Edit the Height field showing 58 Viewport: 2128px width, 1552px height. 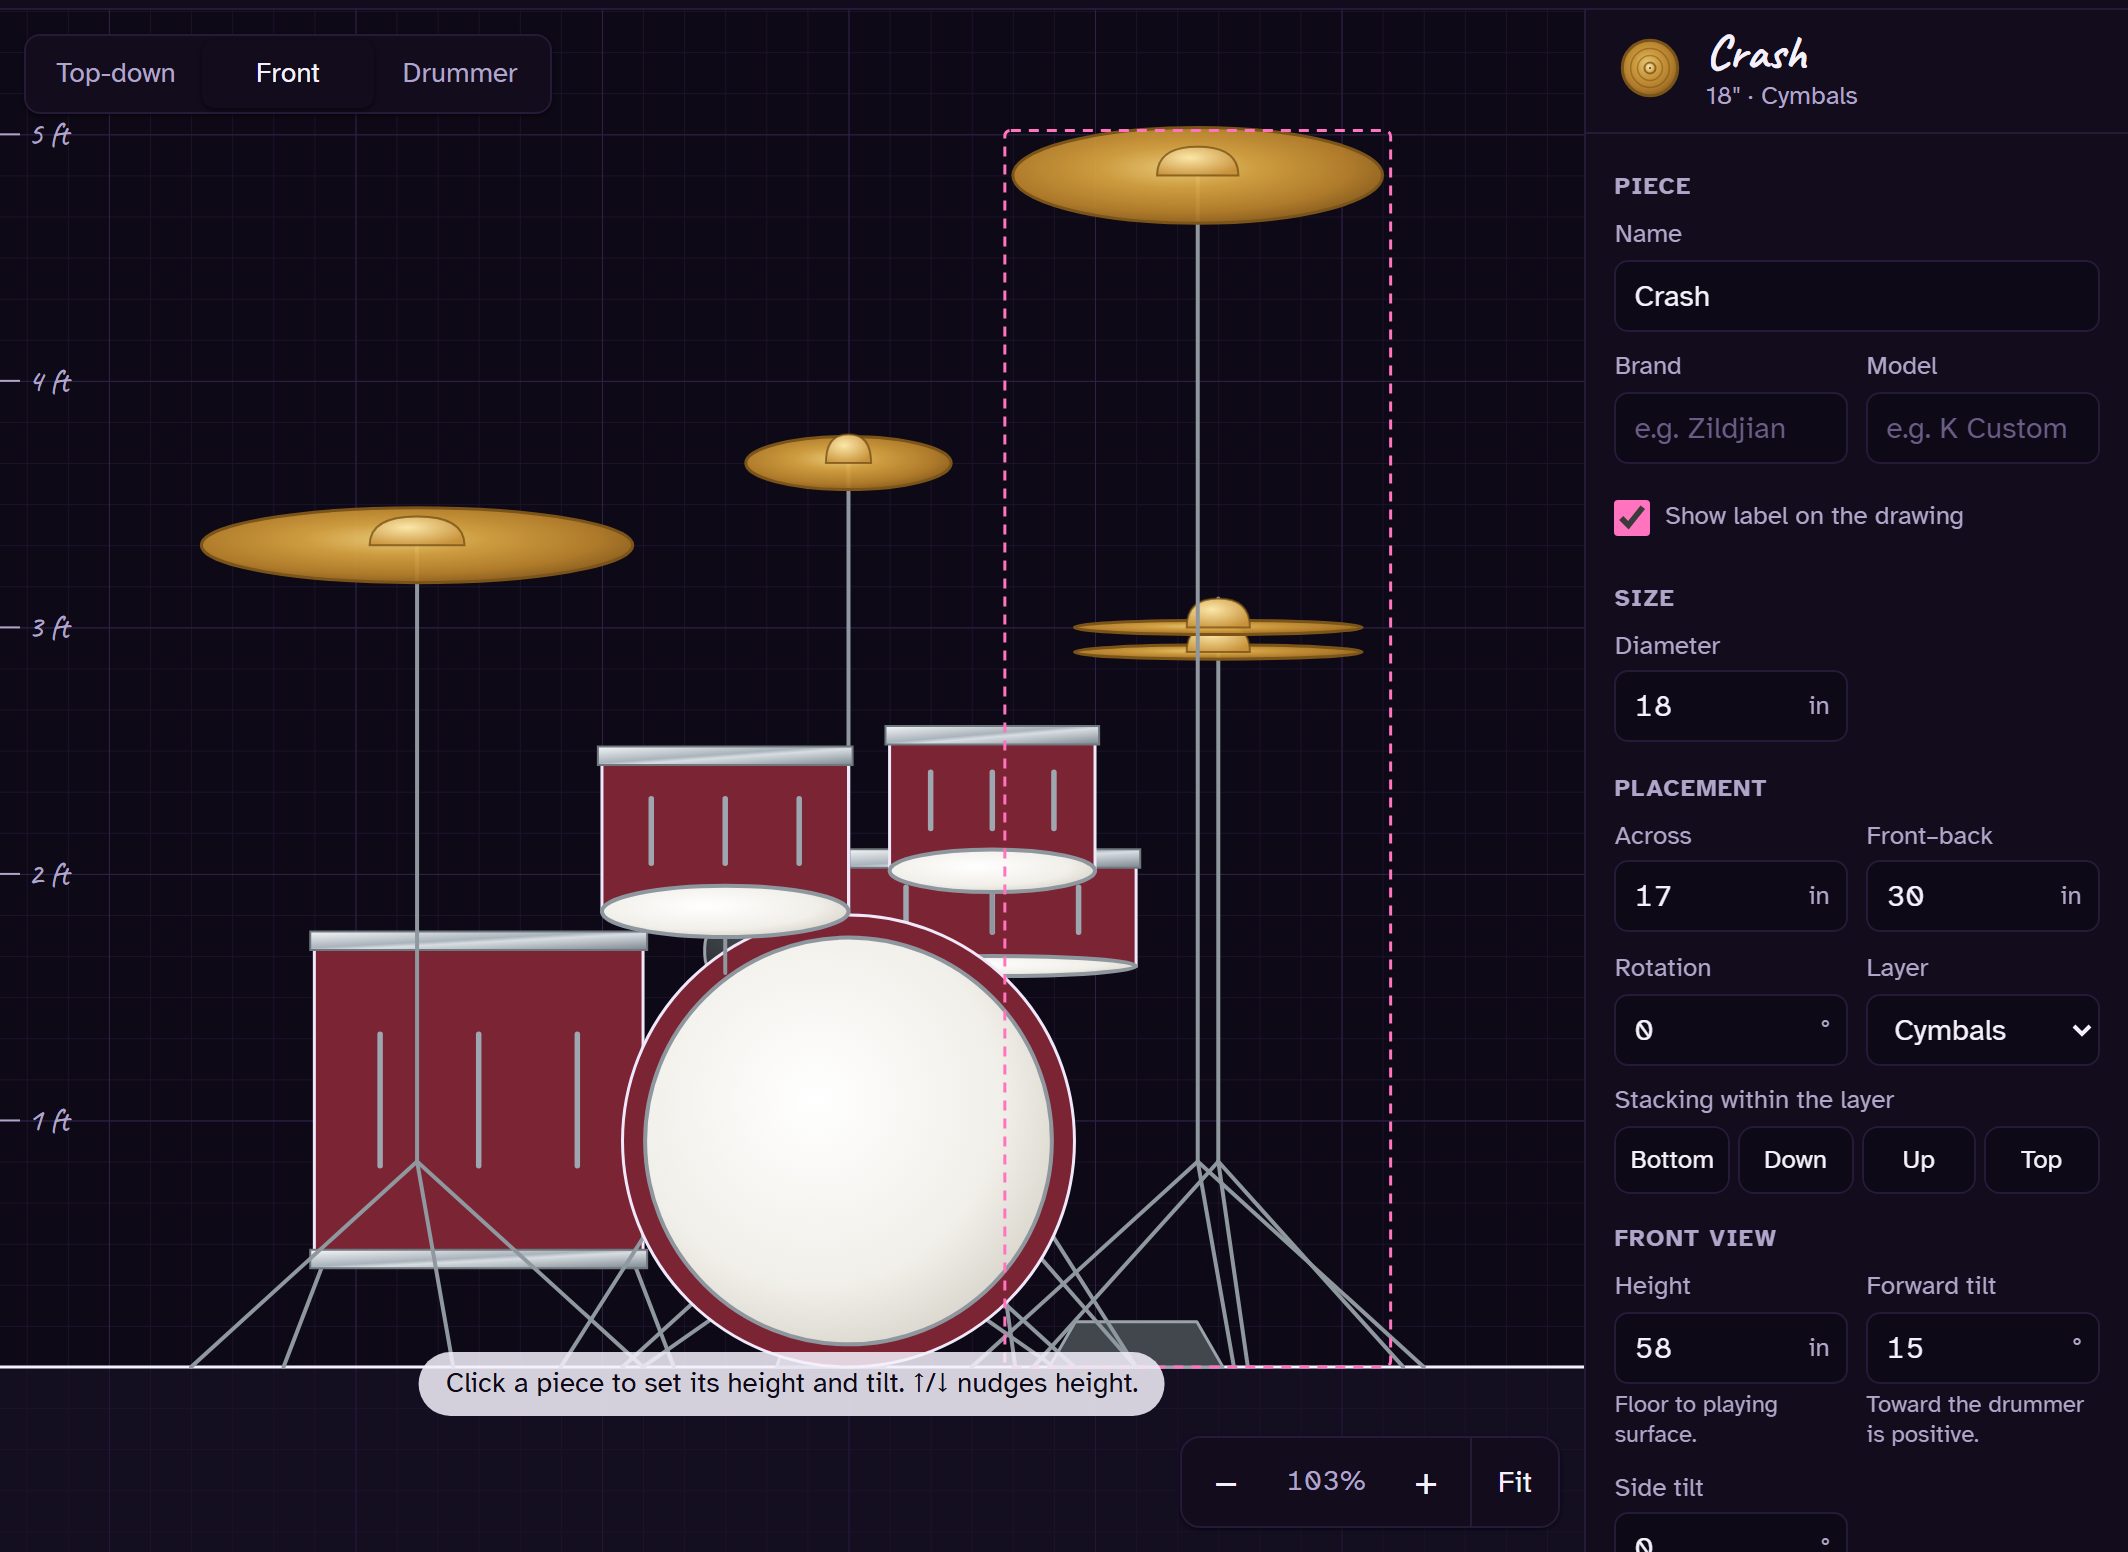1730,1348
